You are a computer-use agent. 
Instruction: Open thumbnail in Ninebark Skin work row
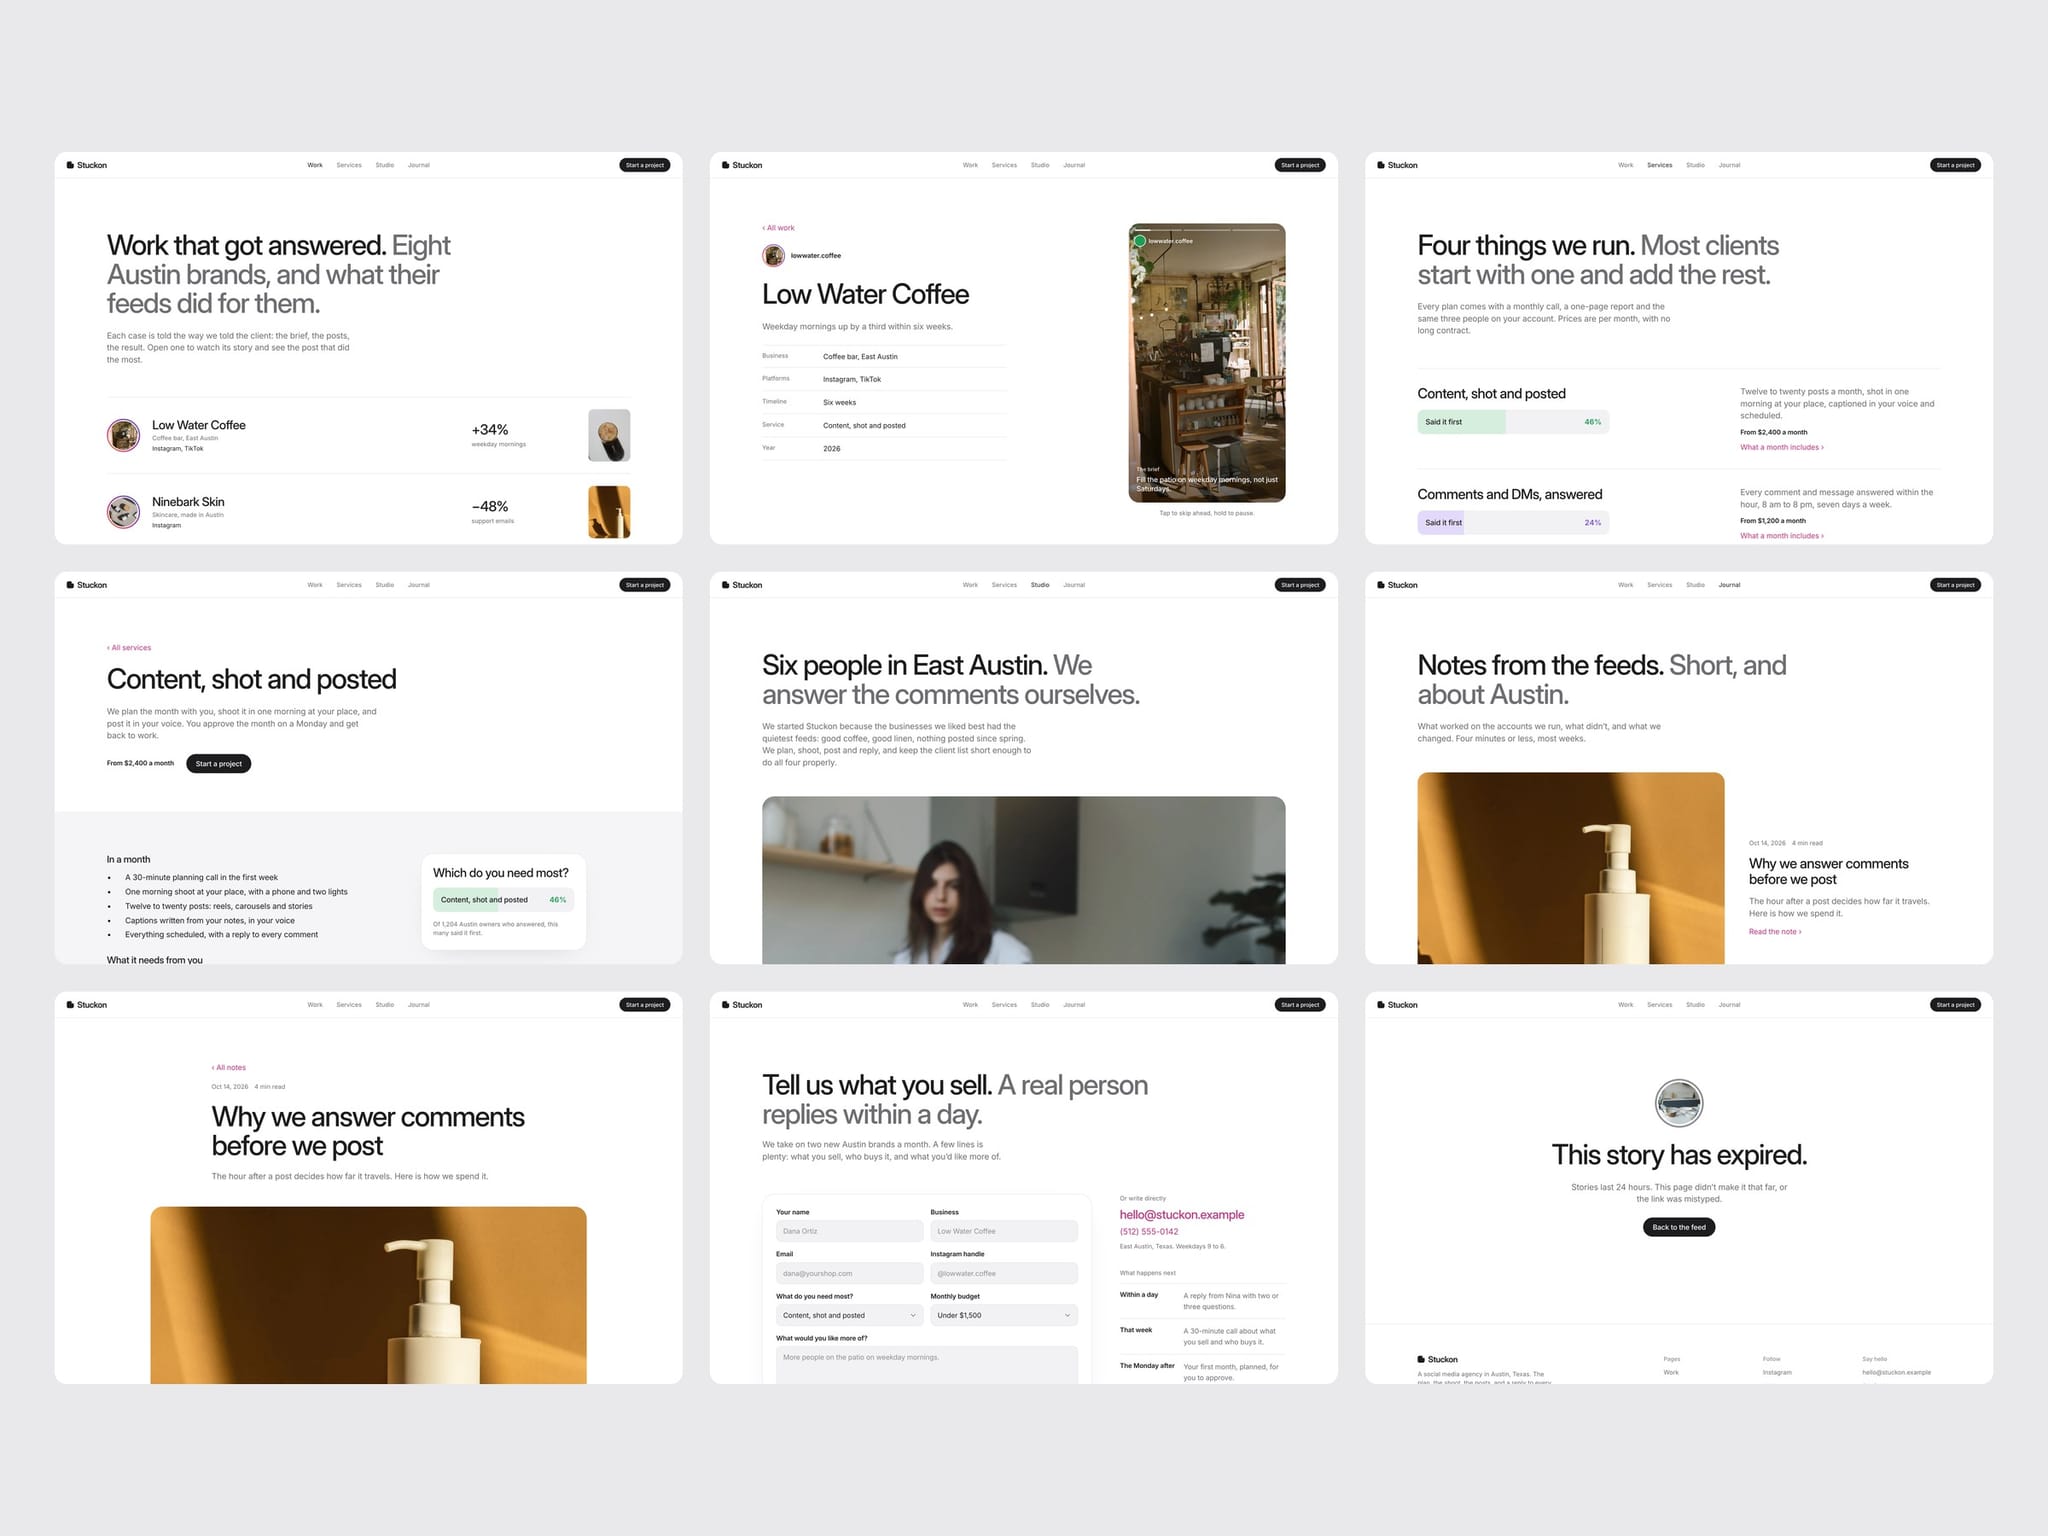coord(609,512)
